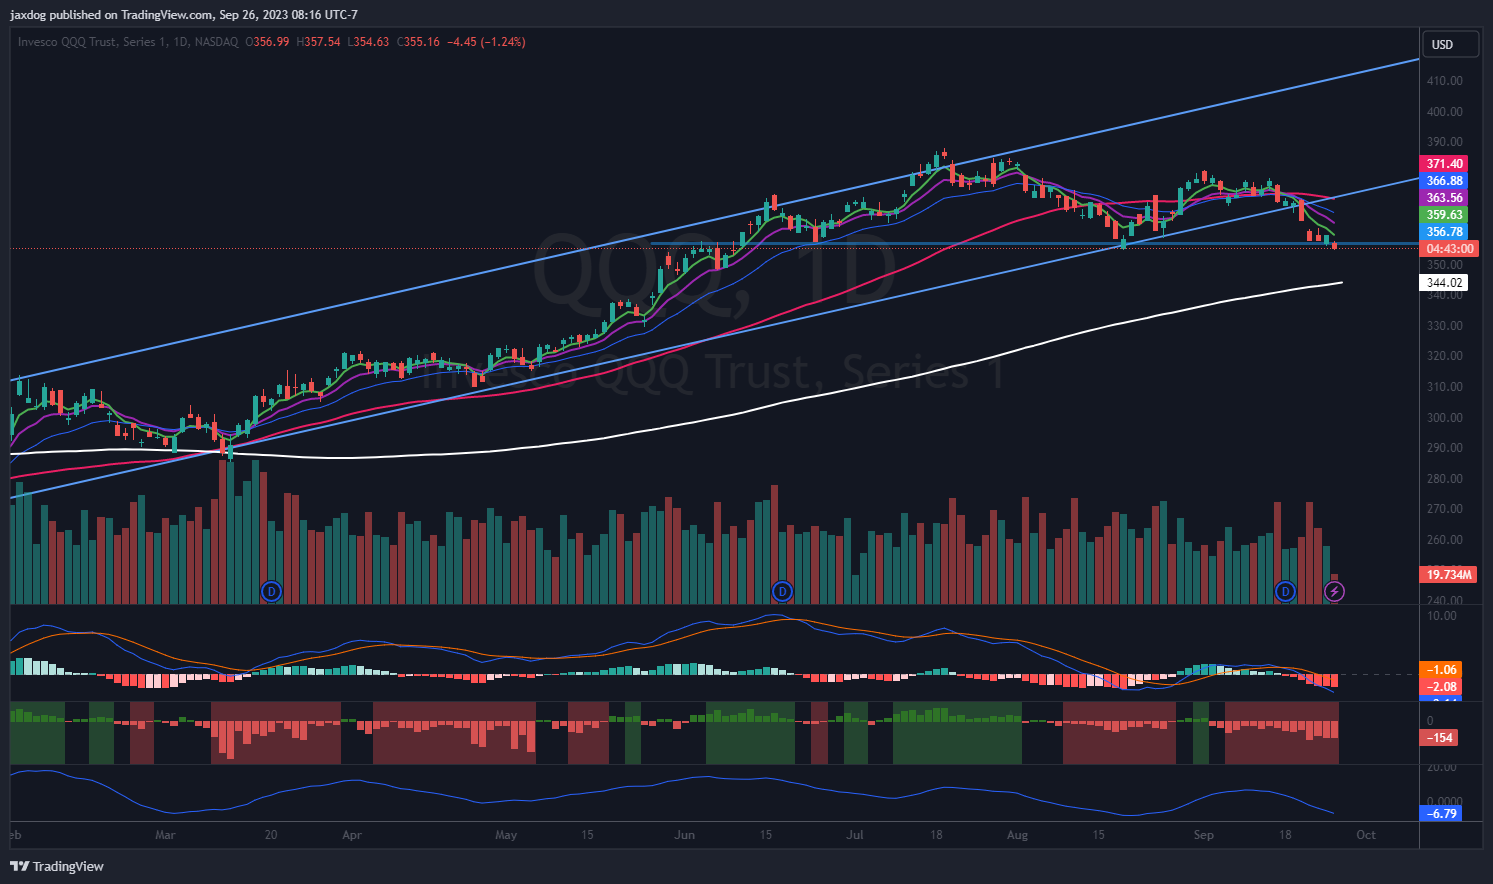Viewport: 1493px width, 884px height.
Task: Click the Jul label on time axis
Action: [855, 834]
